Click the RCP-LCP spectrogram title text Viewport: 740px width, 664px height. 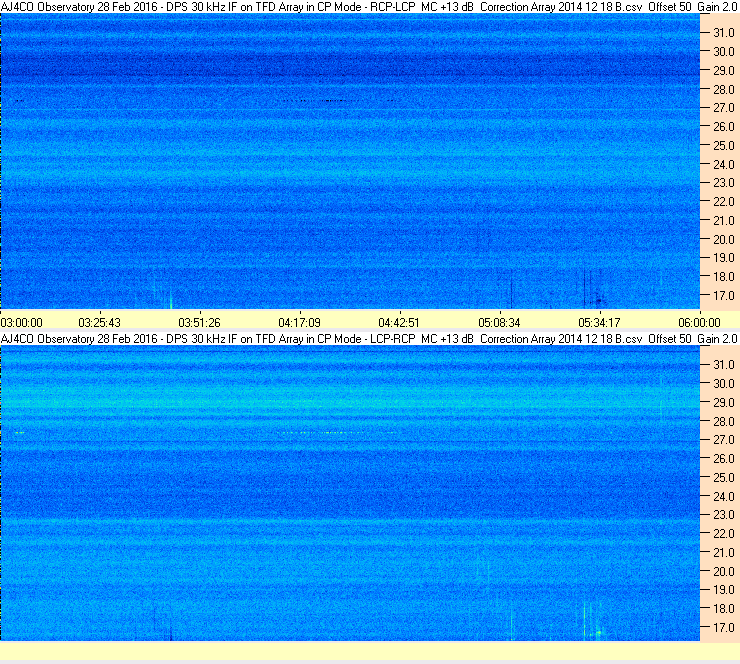(x=369, y=7)
